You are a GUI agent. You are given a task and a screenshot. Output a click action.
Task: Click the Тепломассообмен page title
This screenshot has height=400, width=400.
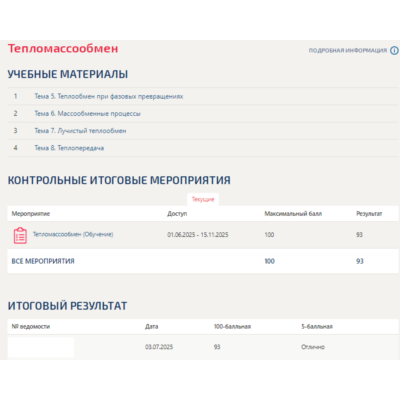pyautogui.click(x=63, y=49)
